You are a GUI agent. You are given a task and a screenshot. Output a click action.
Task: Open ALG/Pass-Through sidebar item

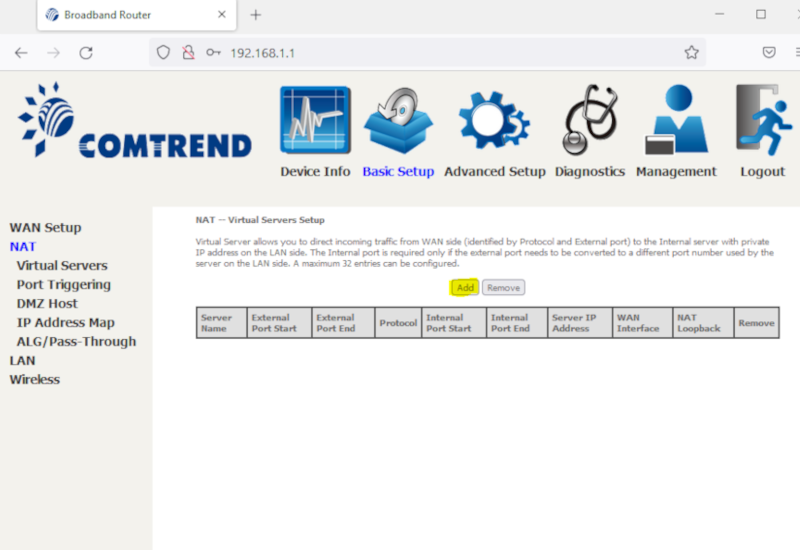(x=76, y=342)
